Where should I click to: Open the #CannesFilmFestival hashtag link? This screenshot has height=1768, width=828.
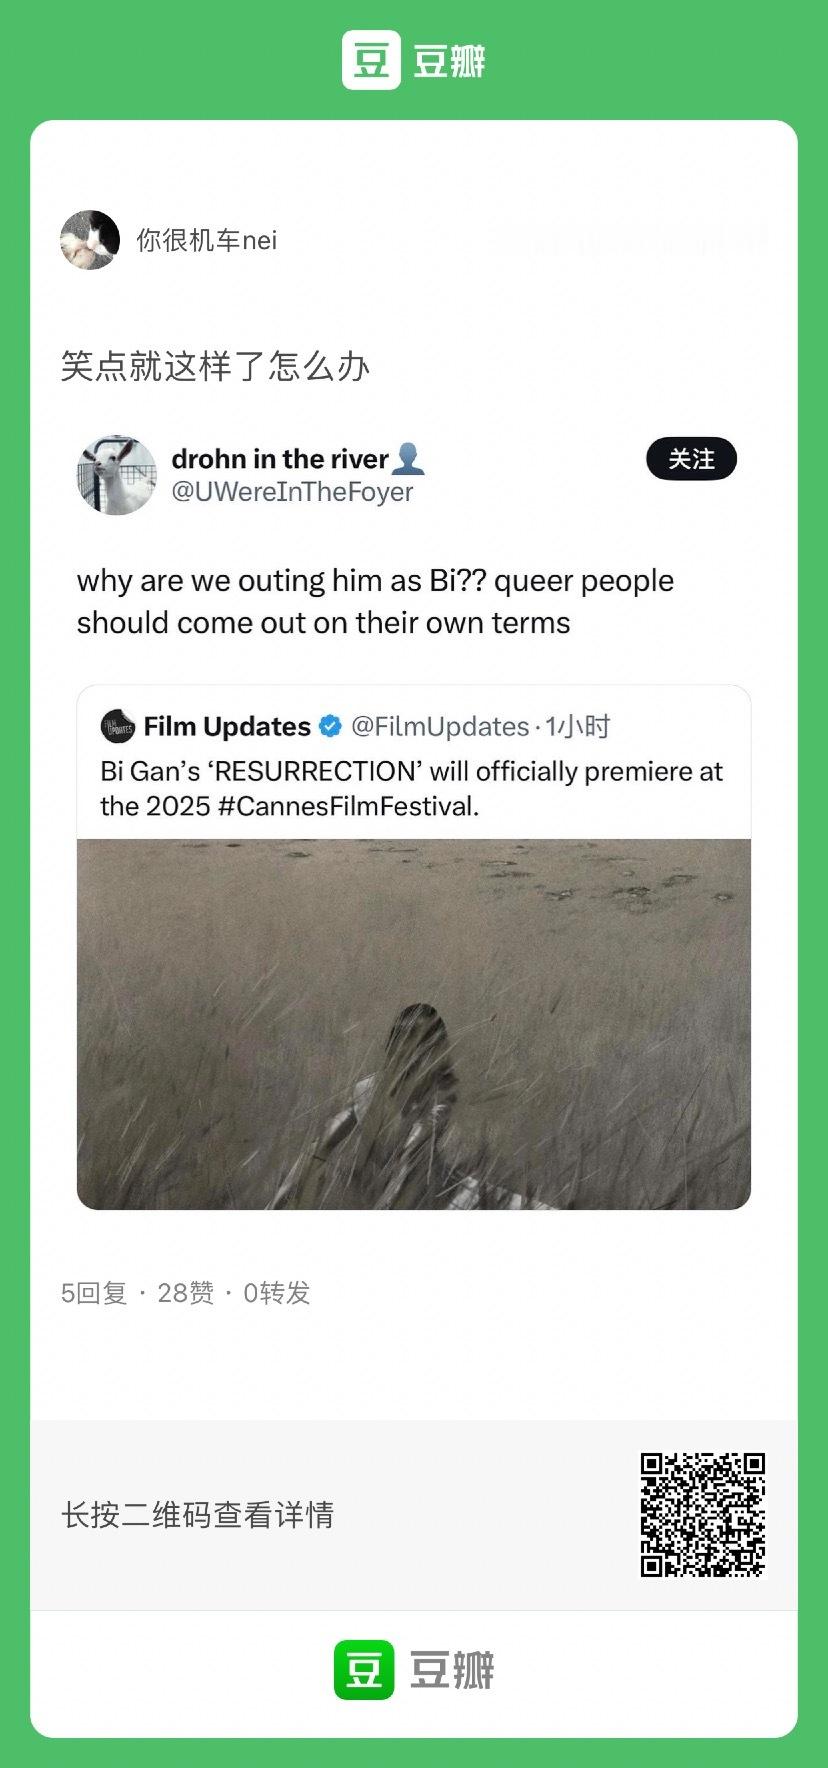click(348, 806)
